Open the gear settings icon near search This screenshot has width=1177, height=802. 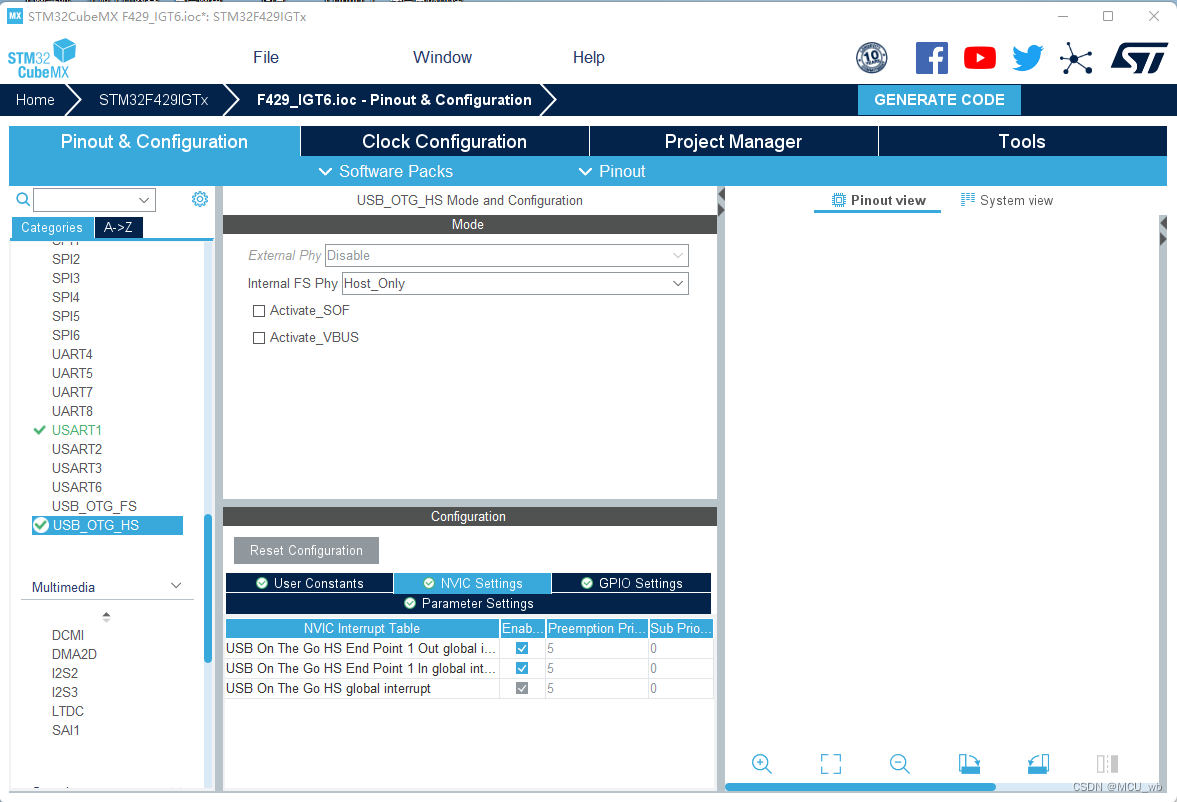point(200,199)
